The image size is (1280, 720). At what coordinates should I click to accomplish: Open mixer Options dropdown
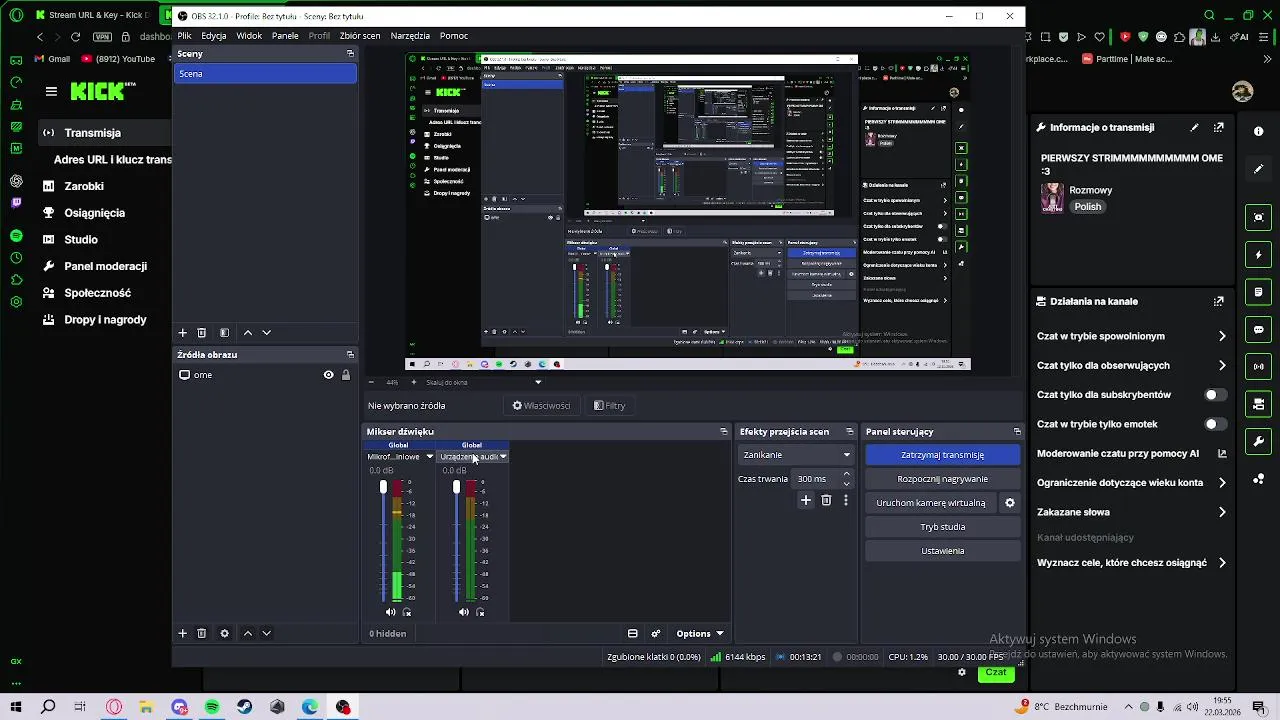click(699, 633)
